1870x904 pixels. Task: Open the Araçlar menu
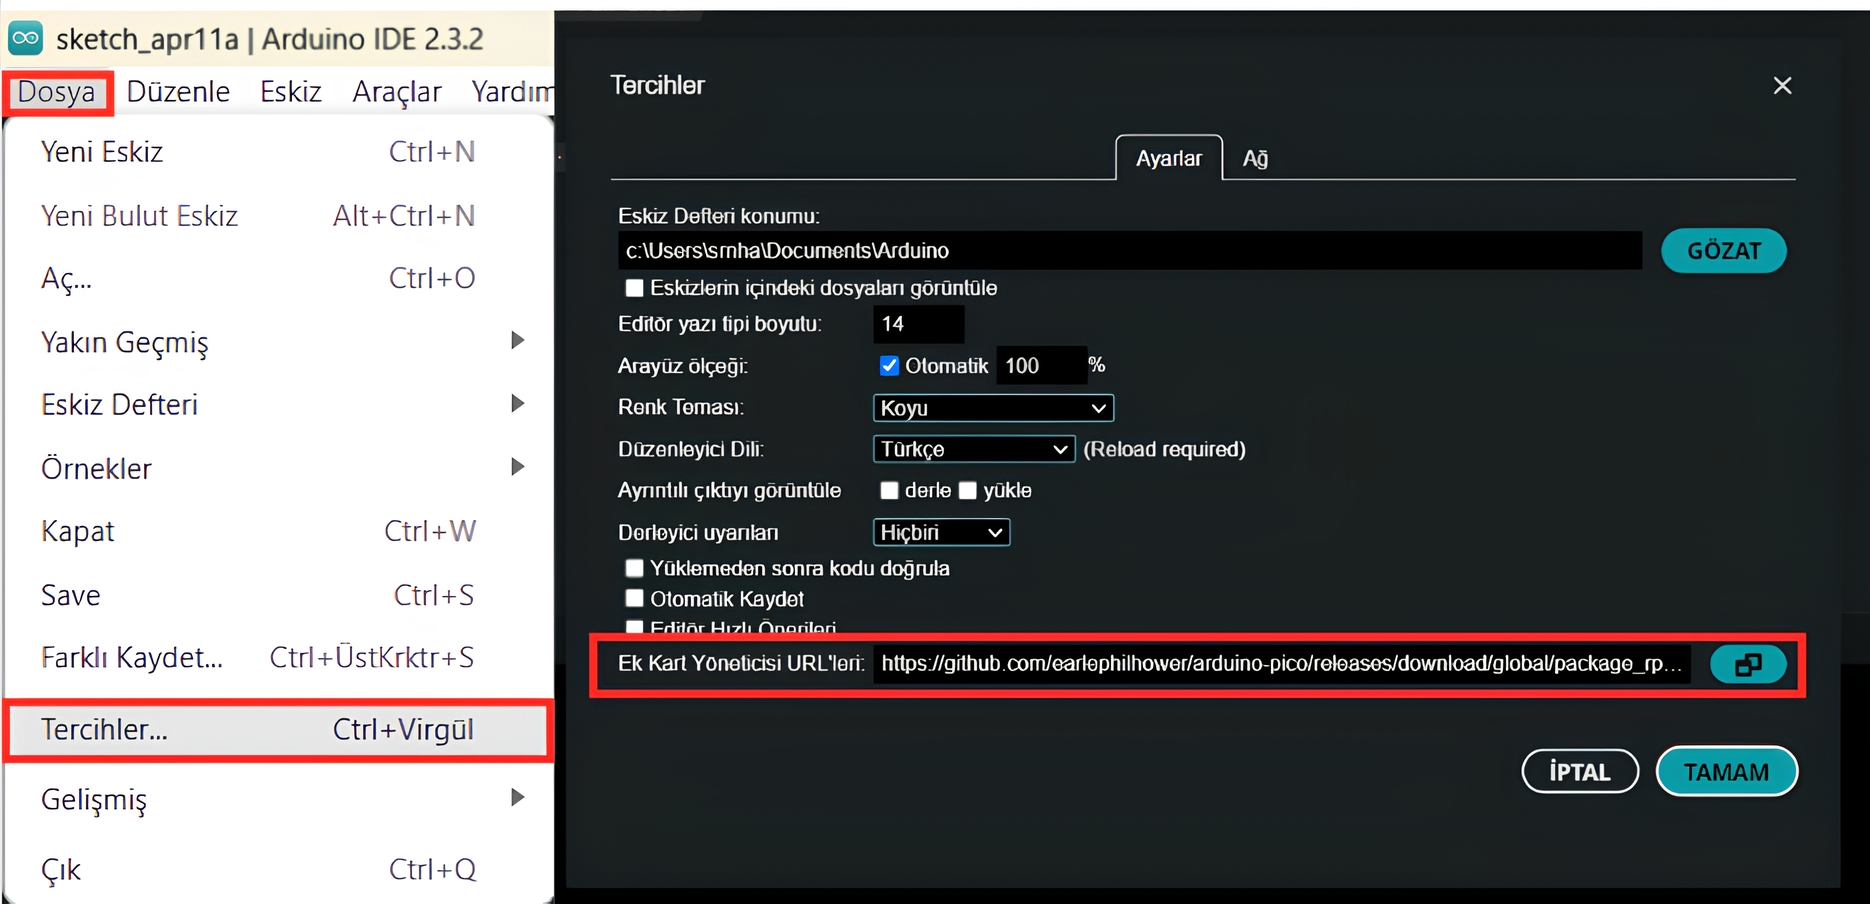pyautogui.click(x=397, y=92)
